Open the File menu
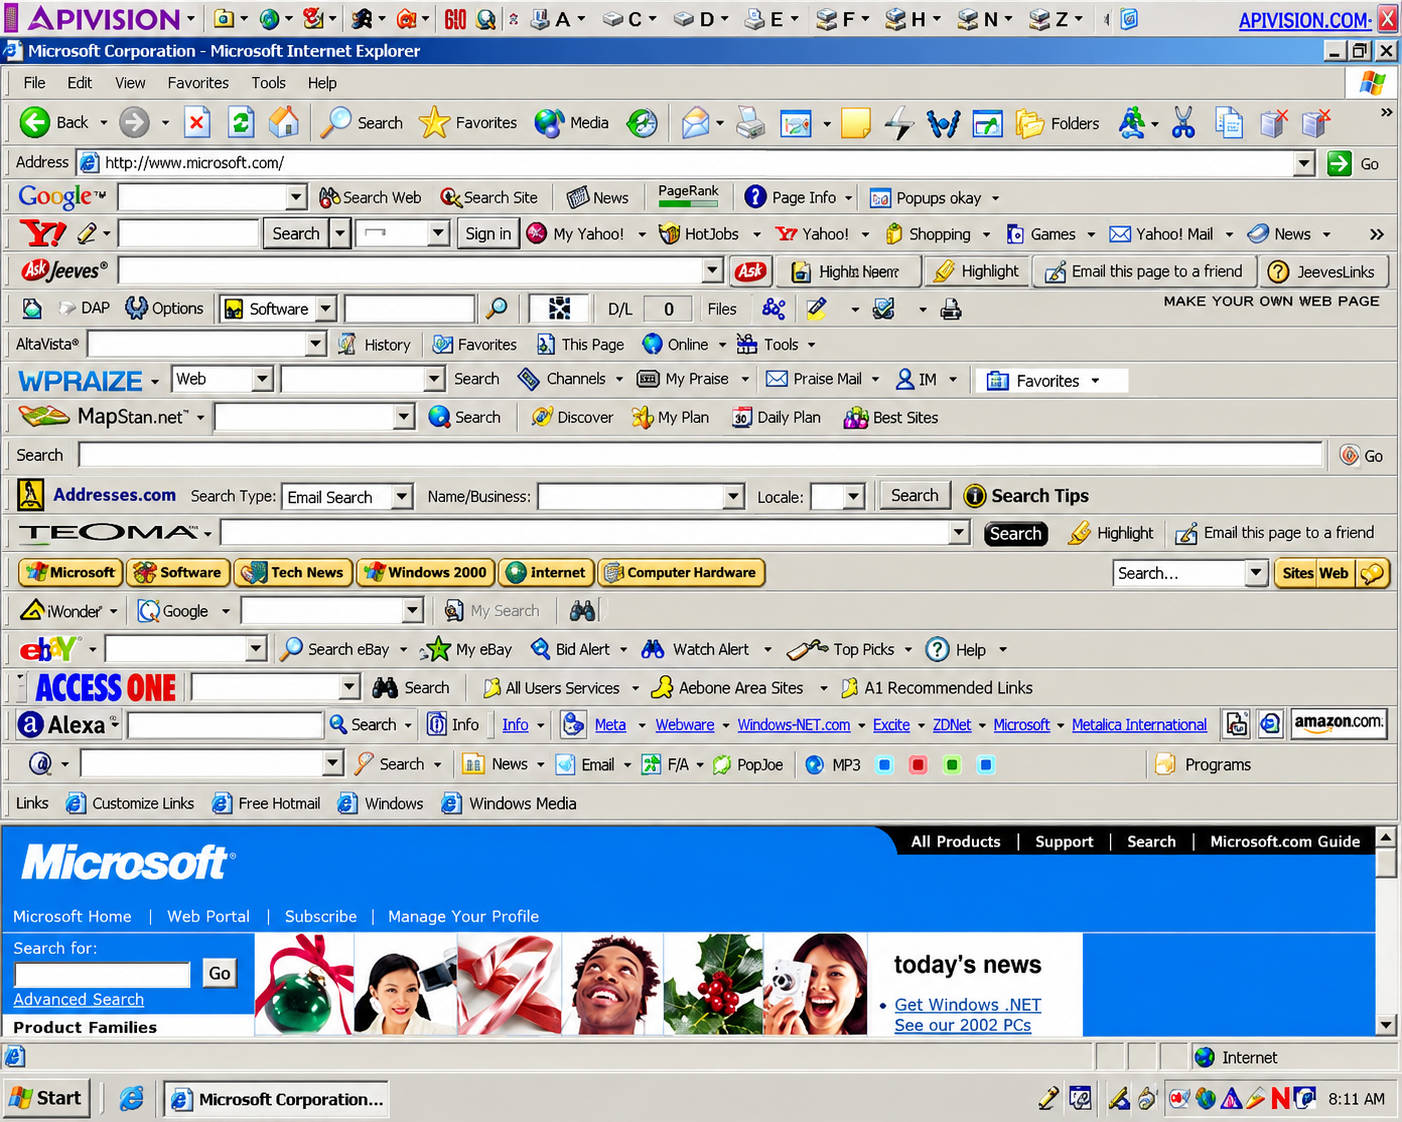Screen dimensions: 1402x1122 pos(34,83)
